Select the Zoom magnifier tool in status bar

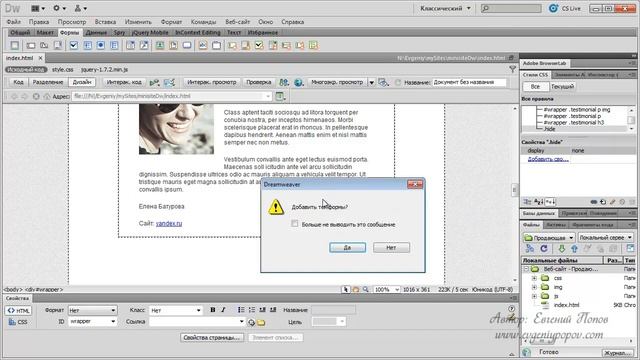[366, 289]
